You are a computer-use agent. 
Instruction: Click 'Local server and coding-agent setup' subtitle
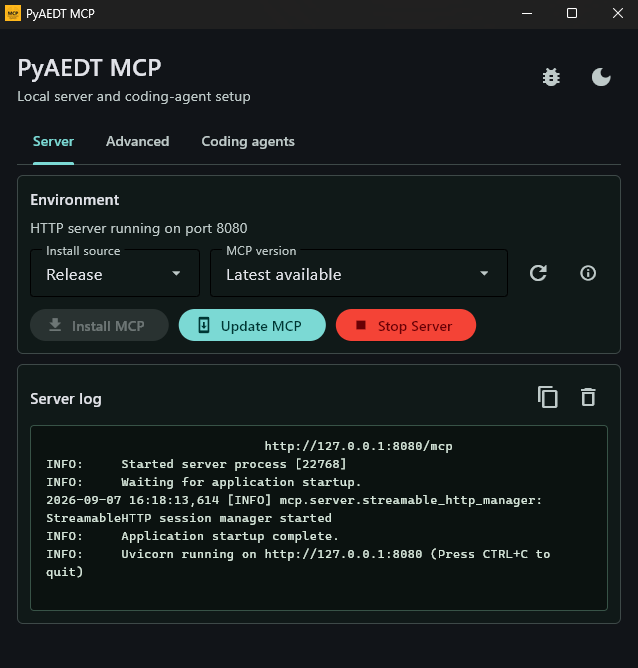134,97
